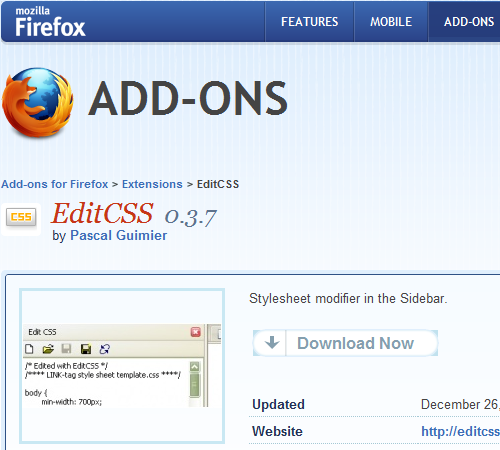The height and width of the screenshot is (450, 500).
Task: Click the green scrollbar thumb in screenshot
Action: [195, 385]
